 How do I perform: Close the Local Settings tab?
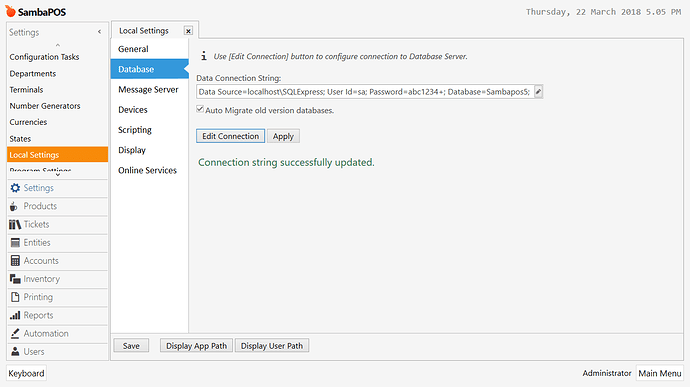click(188, 31)
